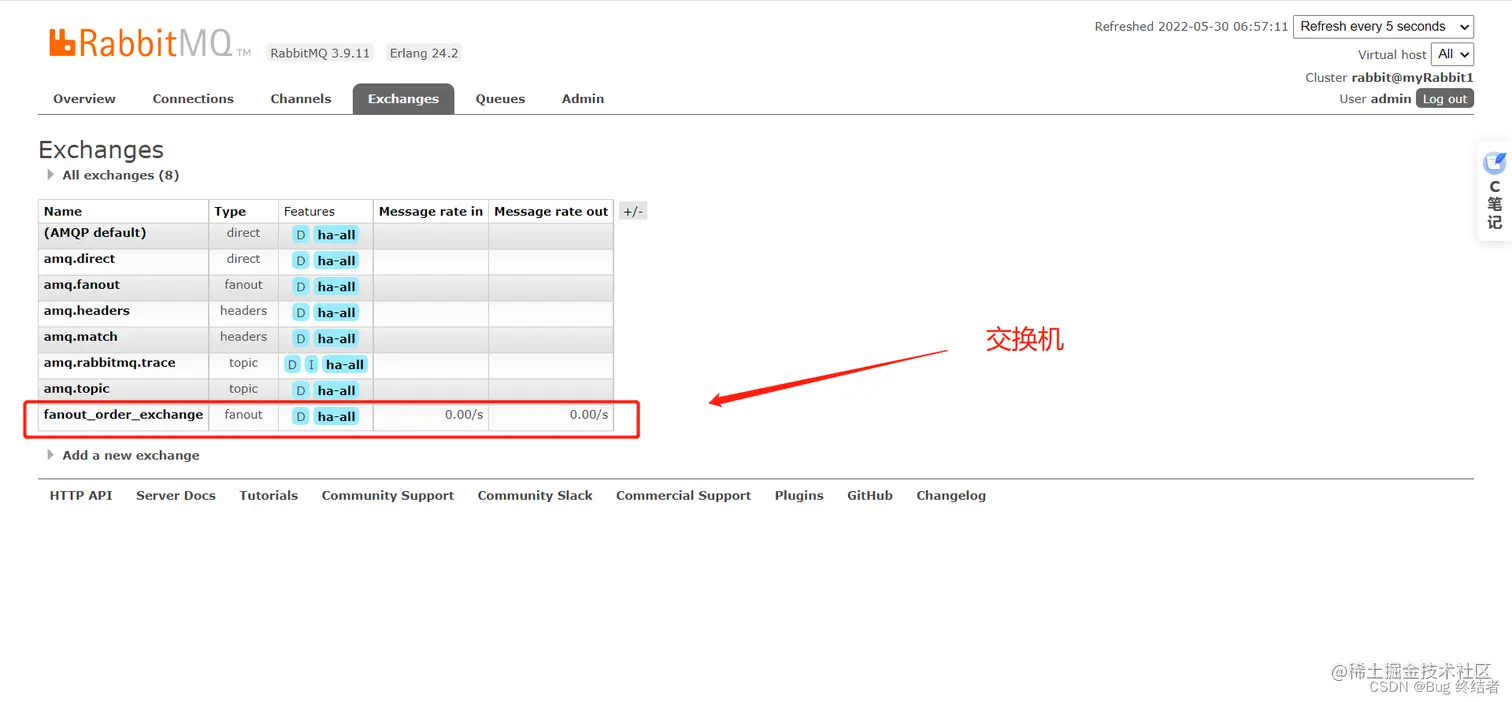Click ha-all badge on fanout_order_exchange row

coord(337,417)
